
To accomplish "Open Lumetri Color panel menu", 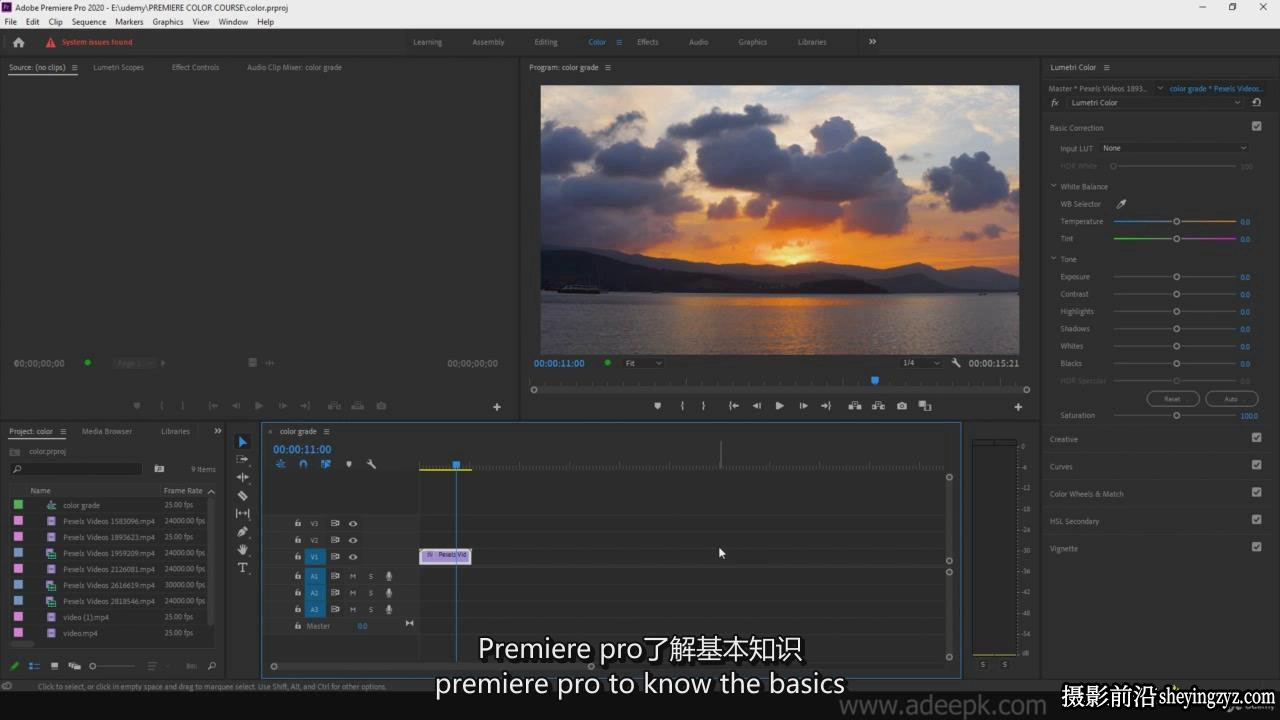I will [x=1106, y=68].
